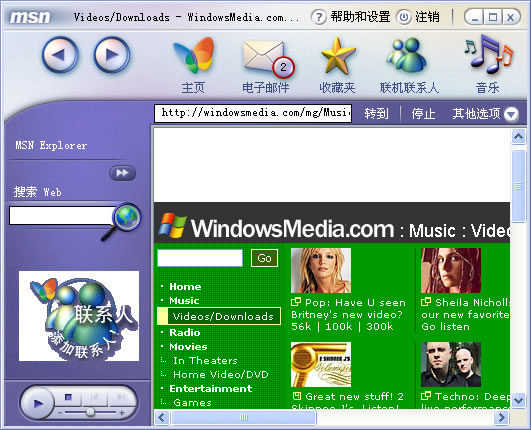Open the online contacts people icon
The image size is (531, 430).
pos(407,56)
